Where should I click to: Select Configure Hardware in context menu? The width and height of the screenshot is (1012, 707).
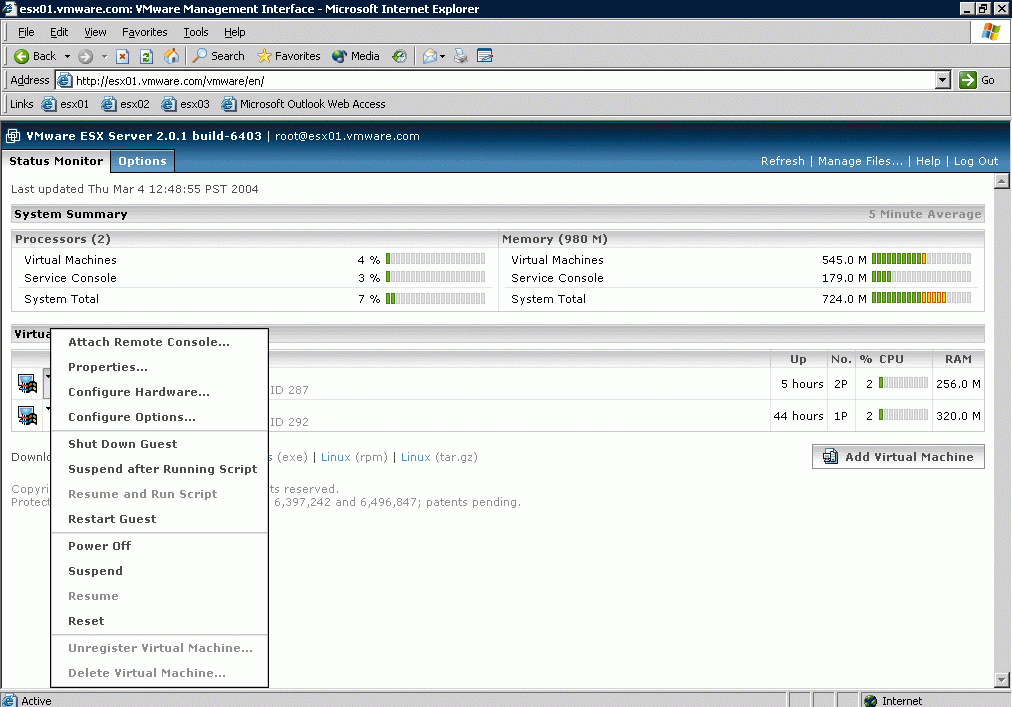138,392
